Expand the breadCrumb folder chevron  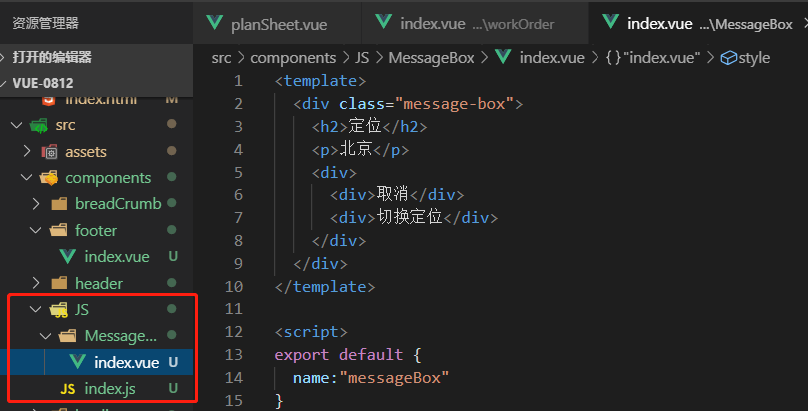point(36,204)
